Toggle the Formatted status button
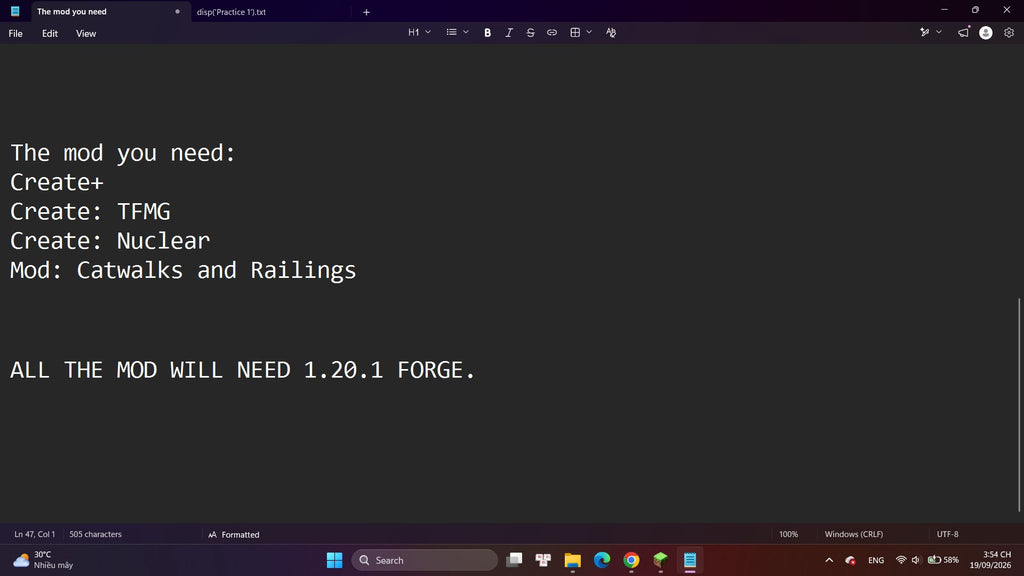This screenshot has width=1024, height=576. click(234, 534)
